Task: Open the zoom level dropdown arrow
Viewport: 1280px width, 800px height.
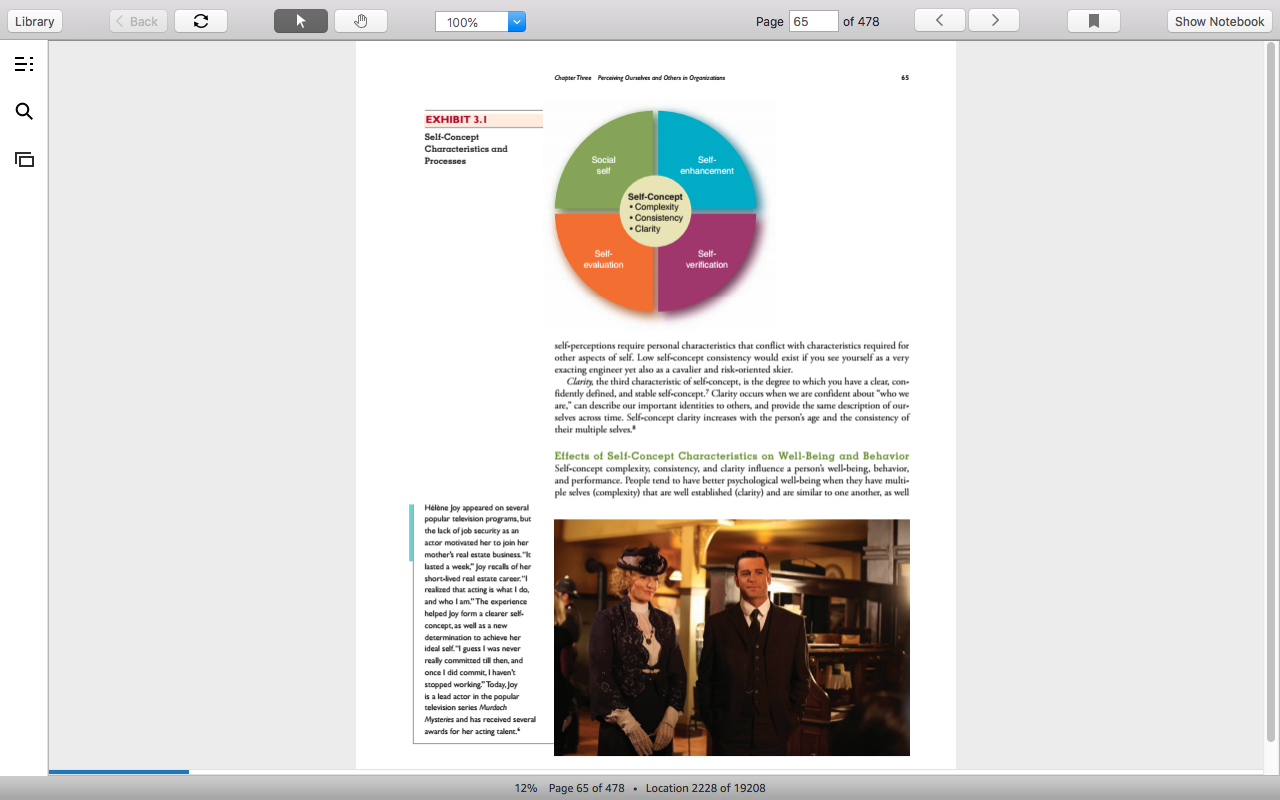Action: [517, 21]
